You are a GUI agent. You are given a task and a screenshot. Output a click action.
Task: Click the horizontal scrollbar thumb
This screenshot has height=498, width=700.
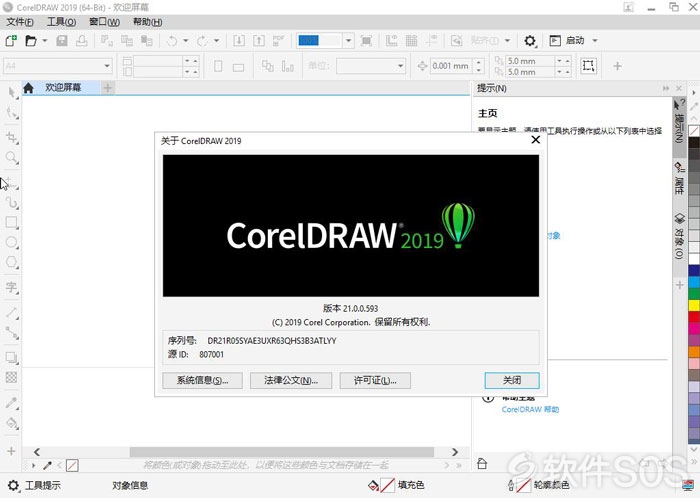(282, 452)
